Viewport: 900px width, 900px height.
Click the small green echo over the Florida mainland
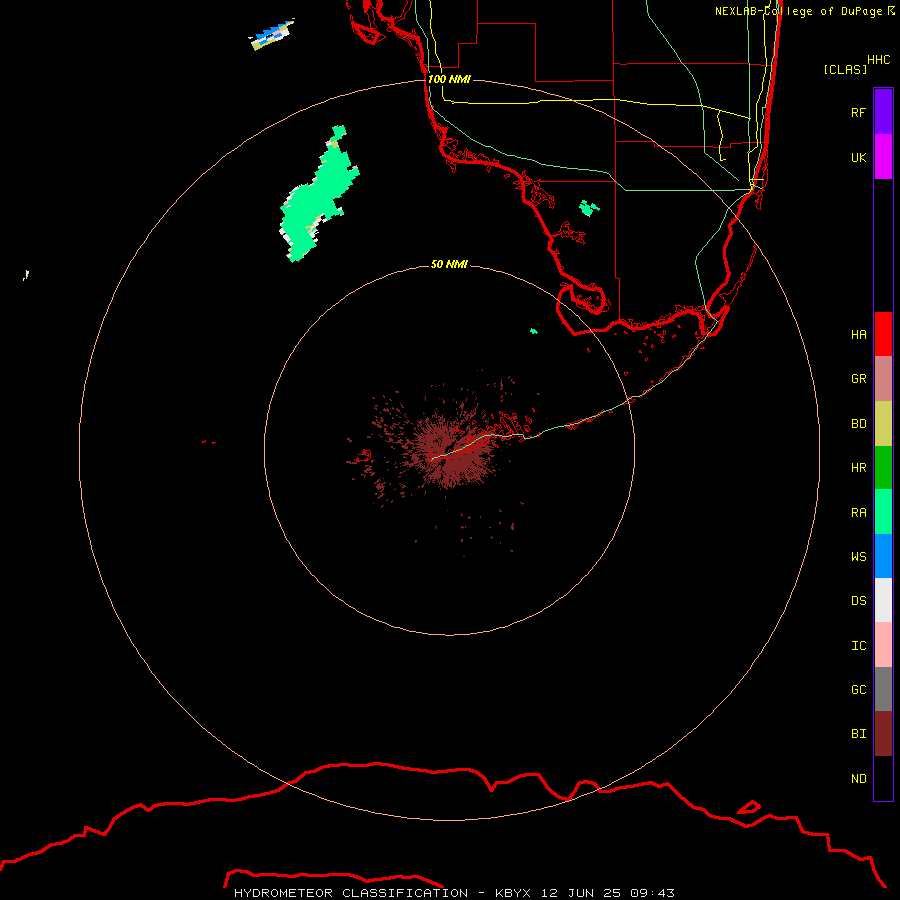tap(588, 208)
